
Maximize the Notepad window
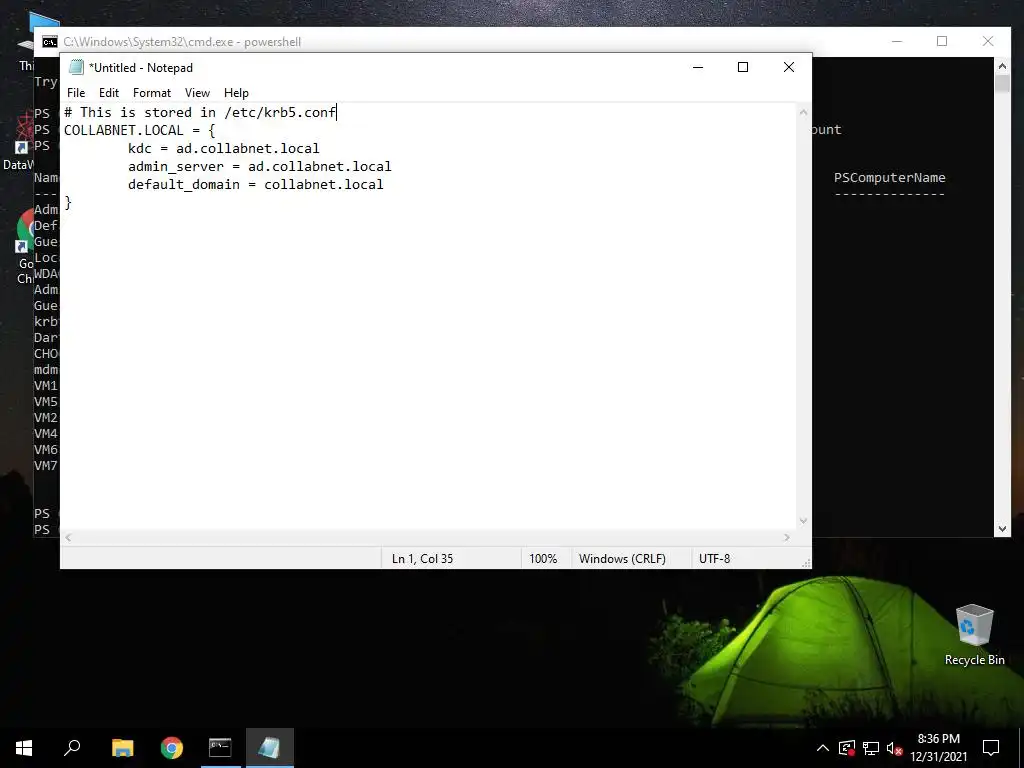pos(743,67)
